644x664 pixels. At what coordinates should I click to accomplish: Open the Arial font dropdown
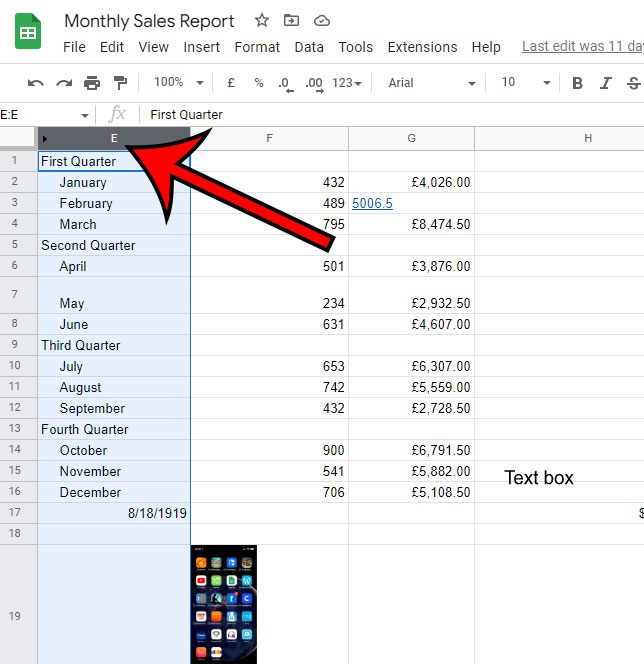coord(431,83)
